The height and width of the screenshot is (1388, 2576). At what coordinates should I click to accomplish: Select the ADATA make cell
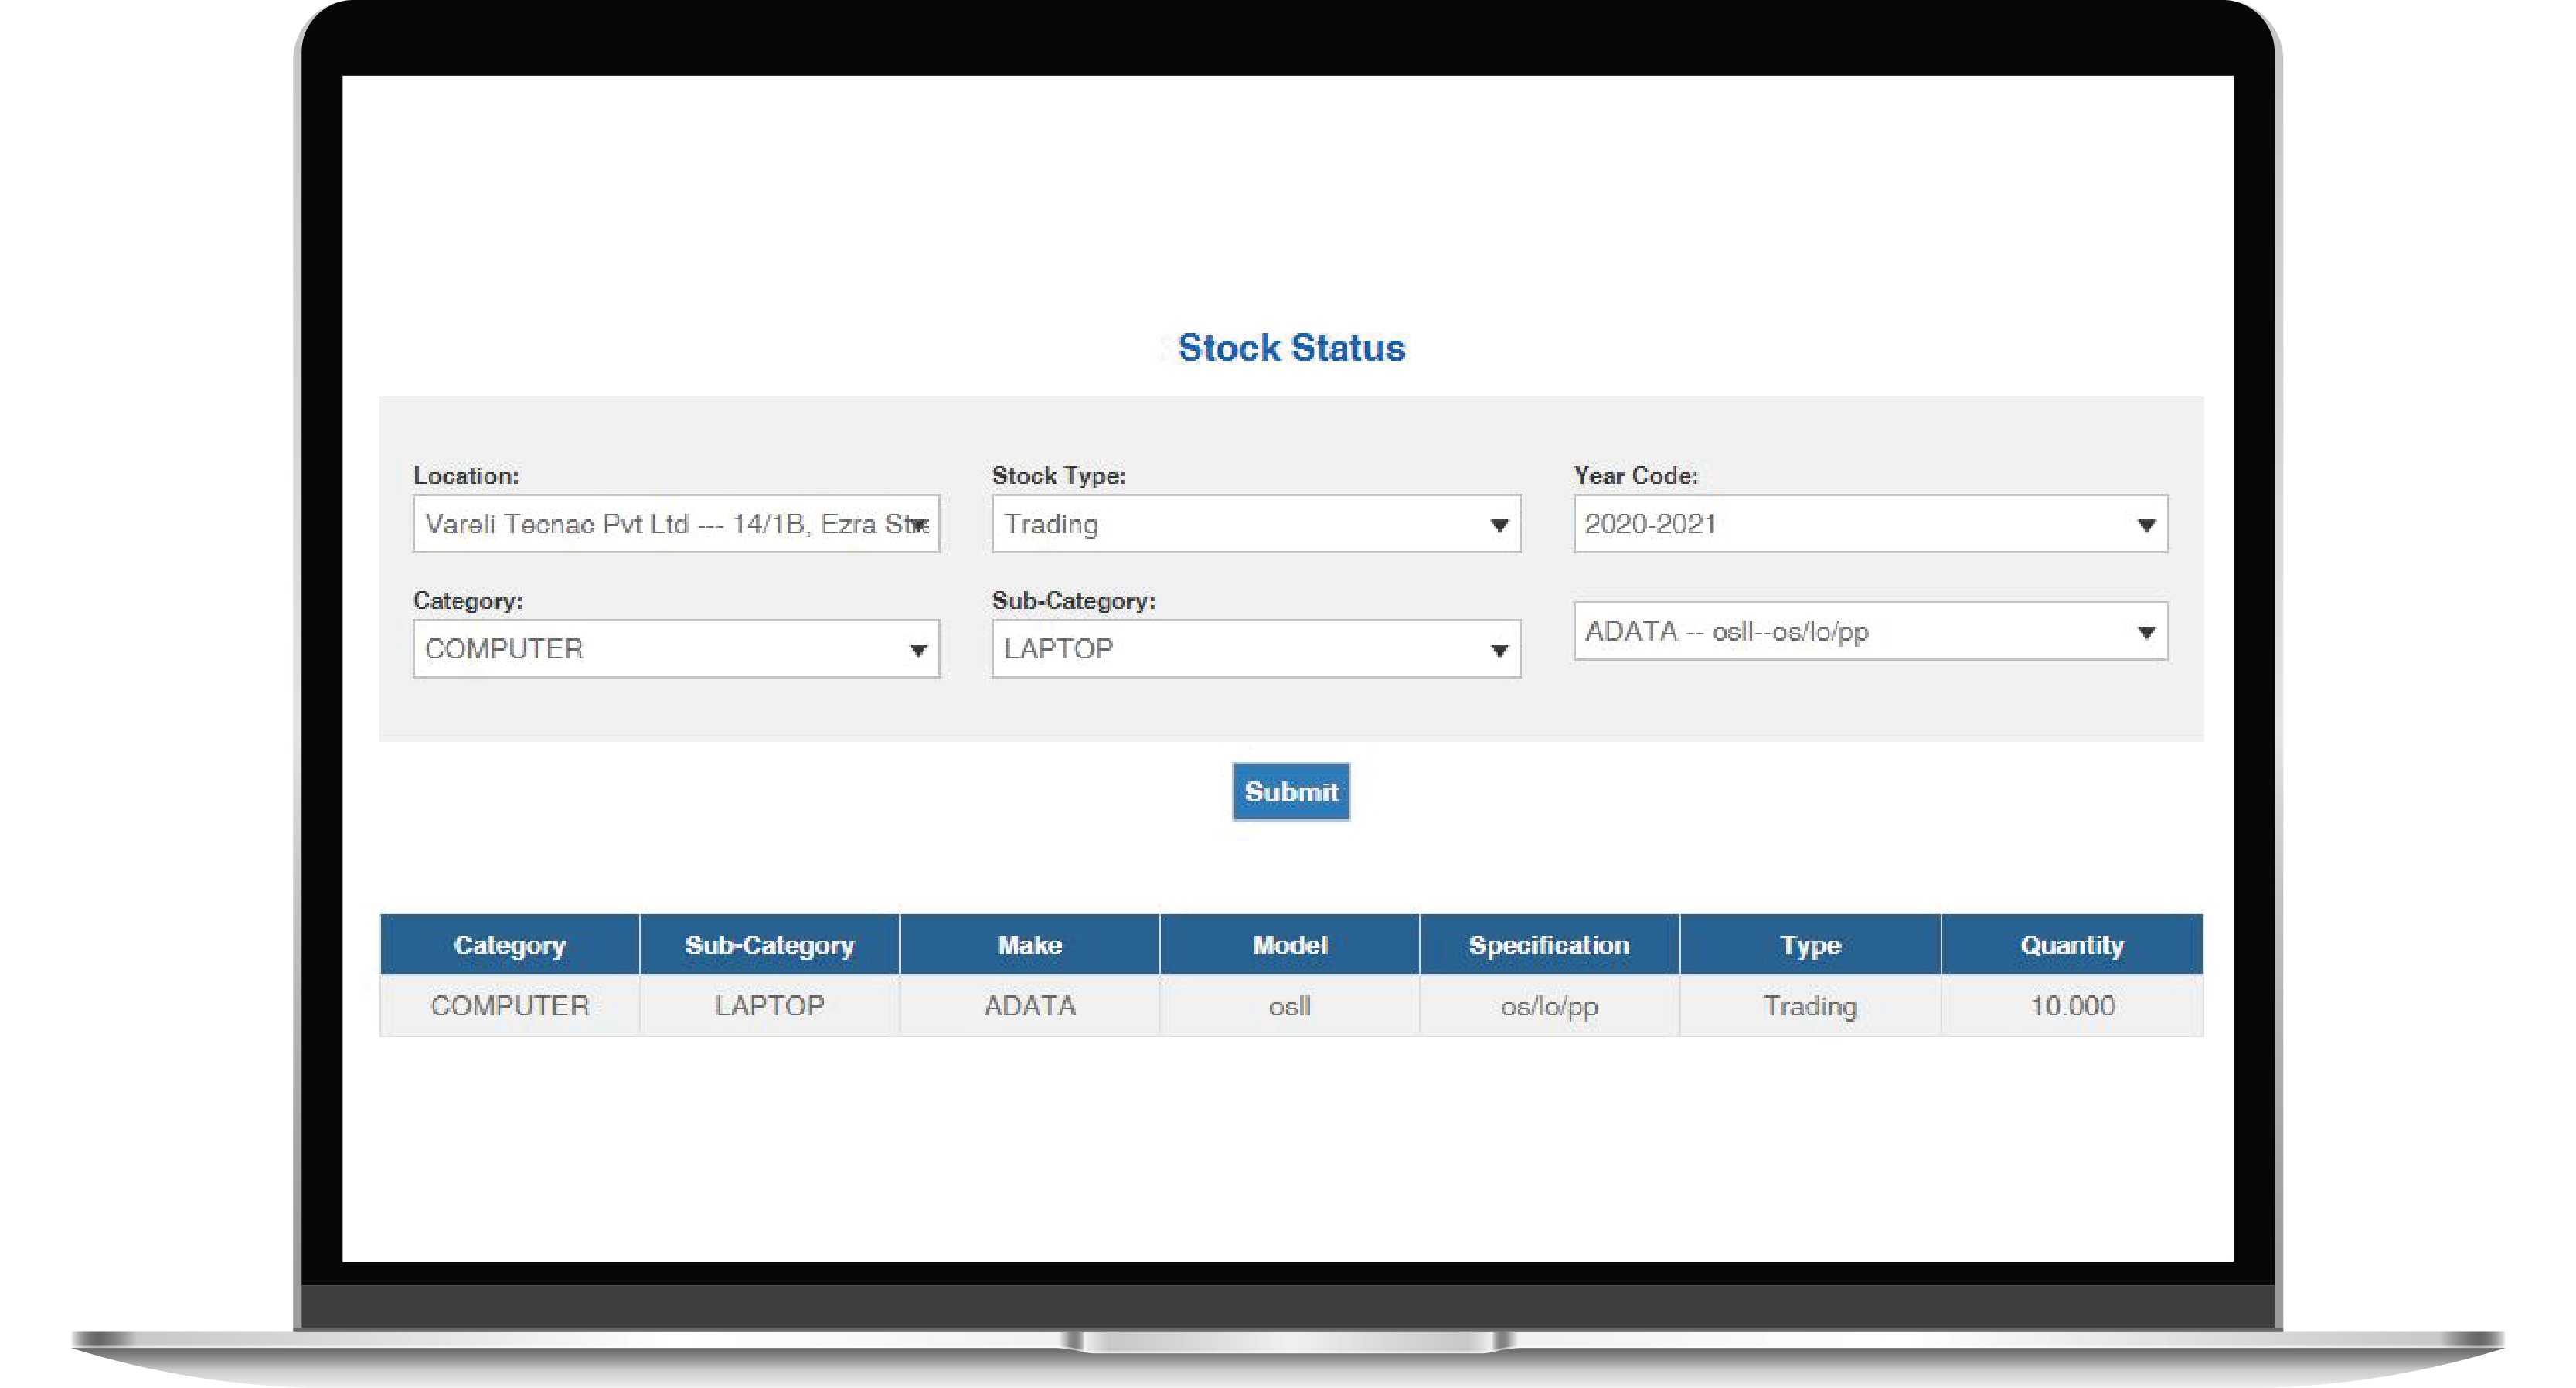click(x=1029, y=1006)
